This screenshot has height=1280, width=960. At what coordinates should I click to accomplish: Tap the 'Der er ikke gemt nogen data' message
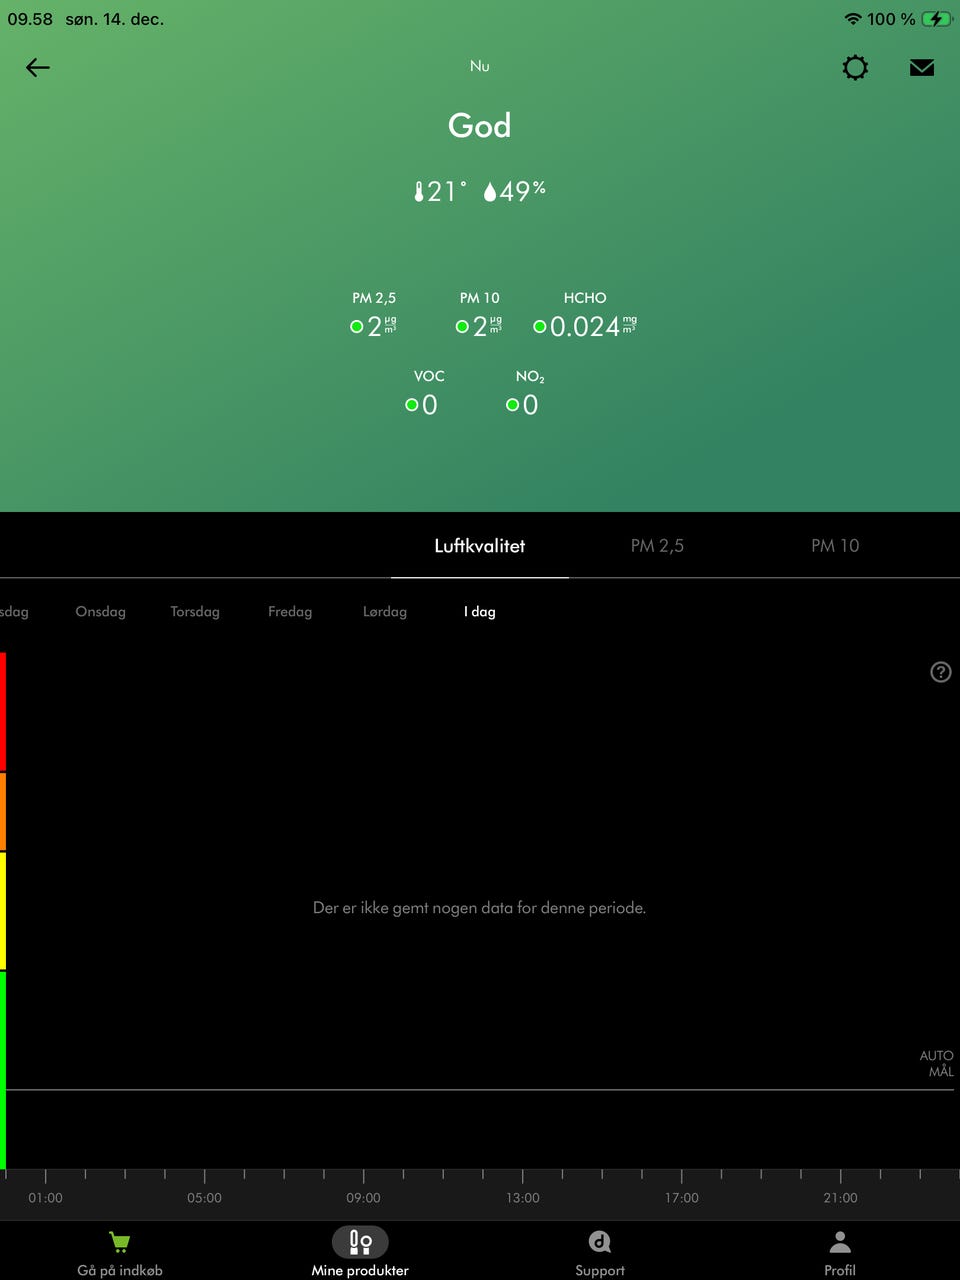point(480,908)
